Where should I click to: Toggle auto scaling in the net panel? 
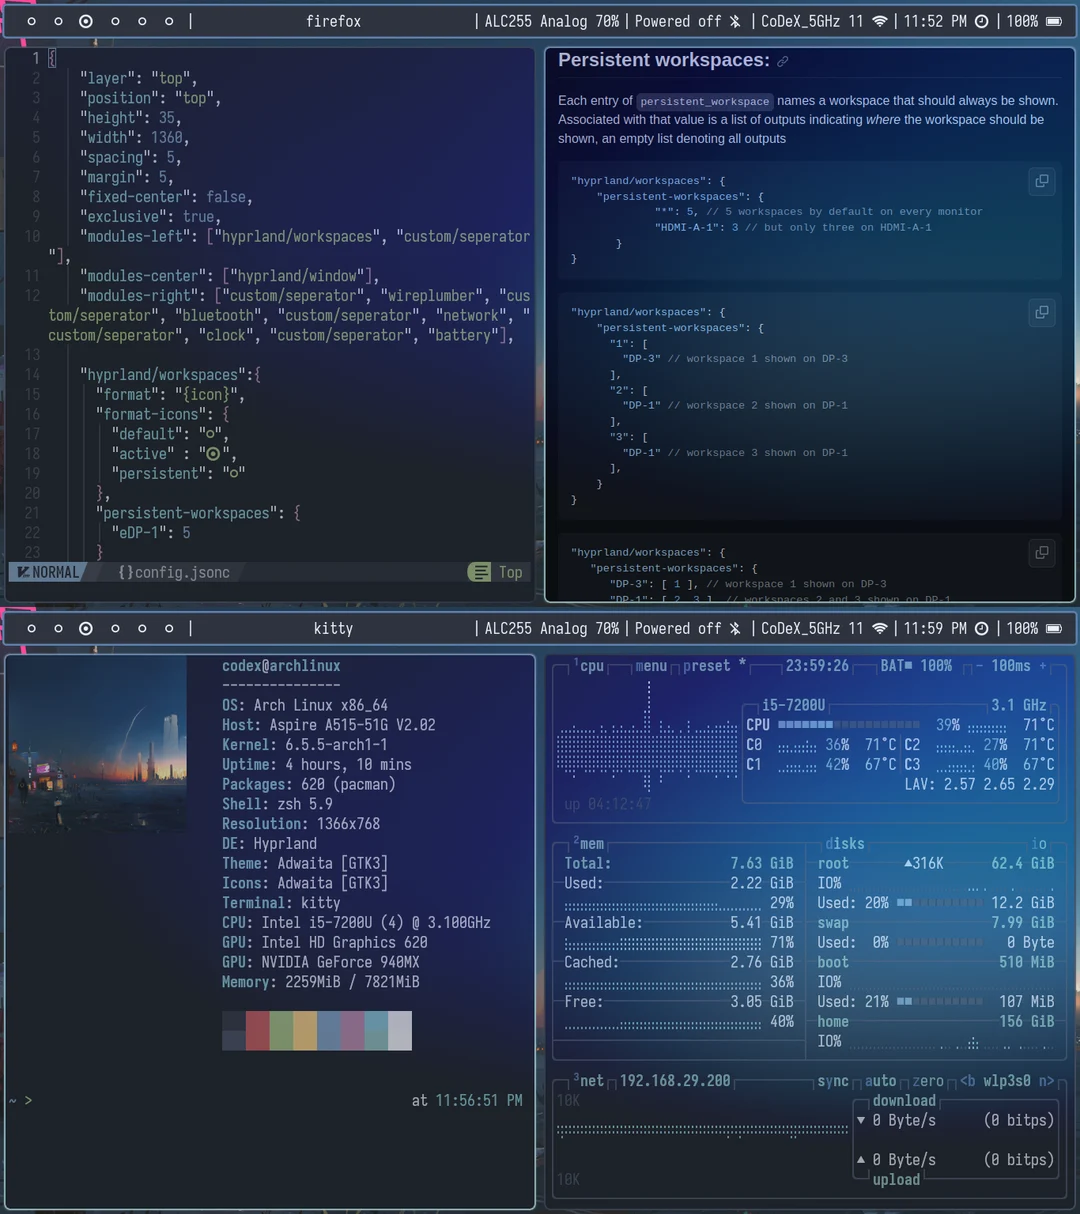click(x=881, y=1080)
